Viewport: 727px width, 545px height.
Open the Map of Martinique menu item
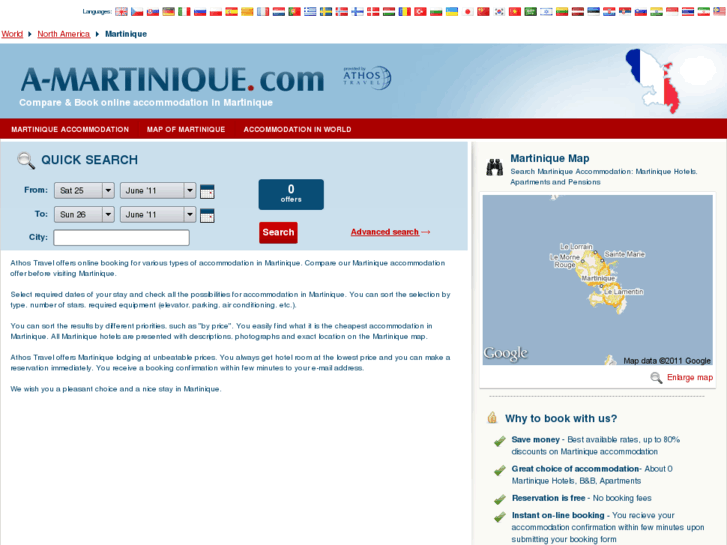pyautogui.click(x=186, y=129)
